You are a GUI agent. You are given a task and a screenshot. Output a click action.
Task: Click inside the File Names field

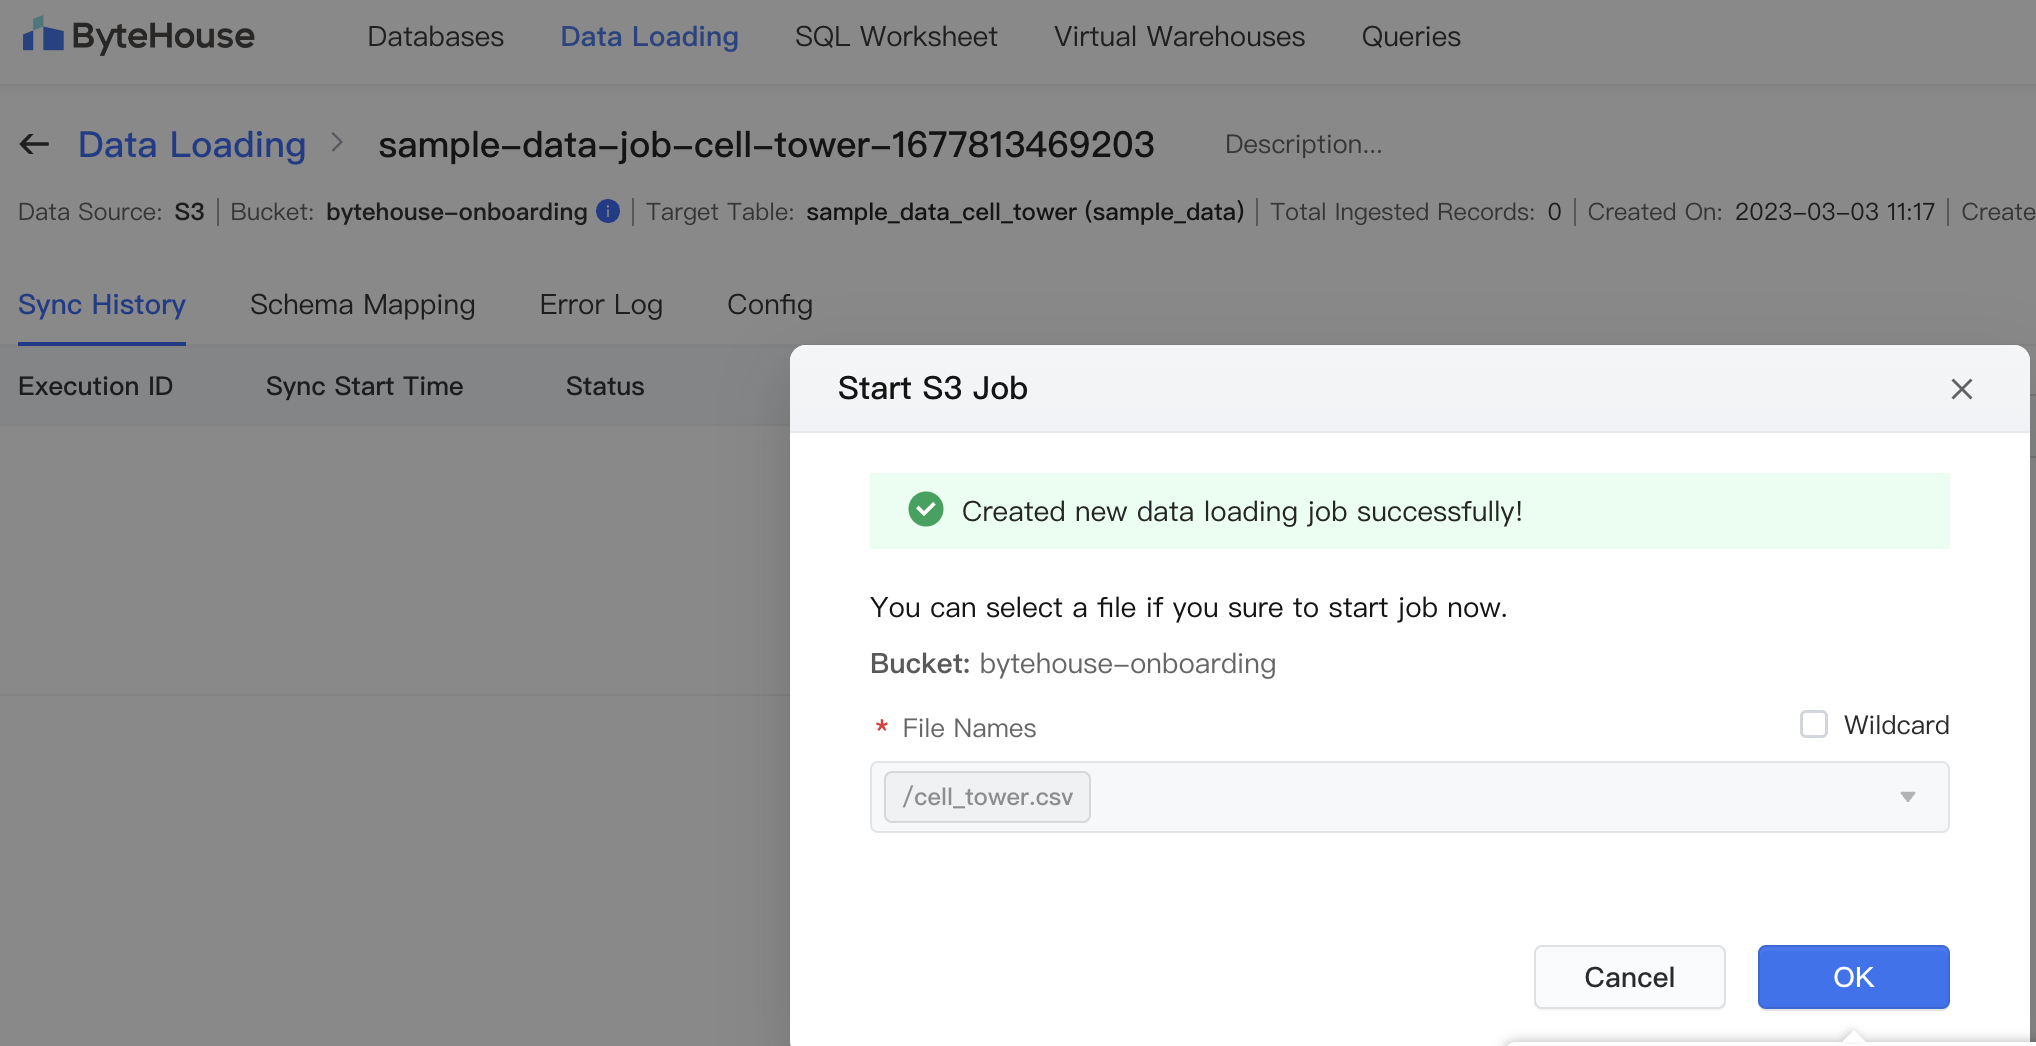(1410, 797)
